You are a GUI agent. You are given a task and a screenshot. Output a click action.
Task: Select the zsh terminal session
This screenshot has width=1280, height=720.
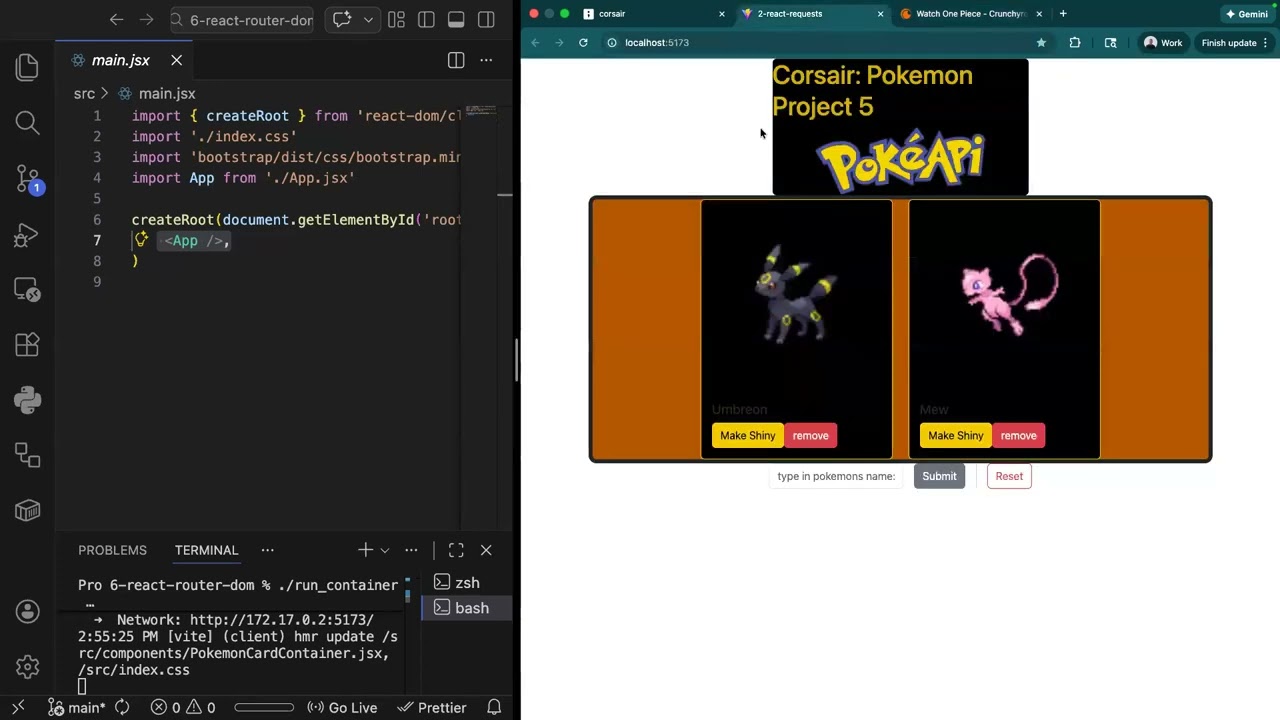(x=467, y=583)
